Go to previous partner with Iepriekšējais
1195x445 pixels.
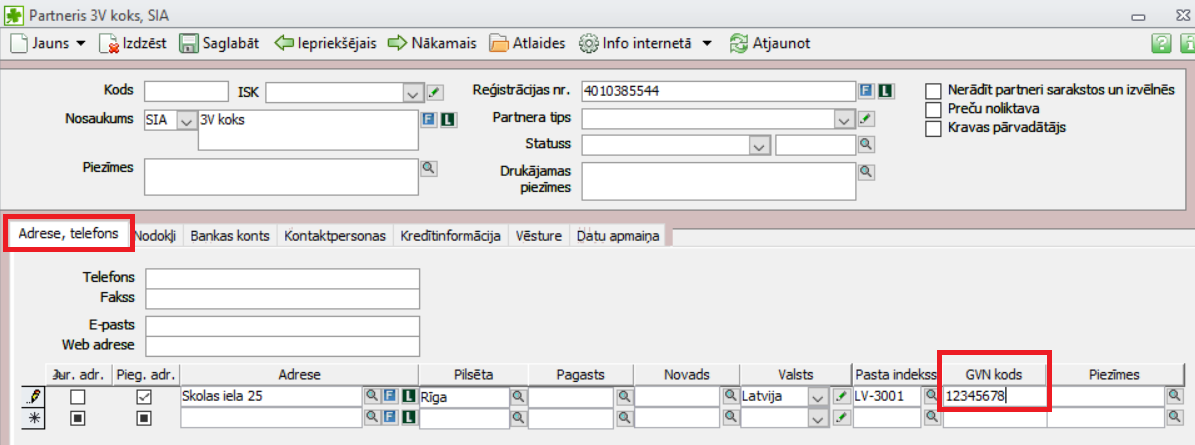(x=325, y=43)
